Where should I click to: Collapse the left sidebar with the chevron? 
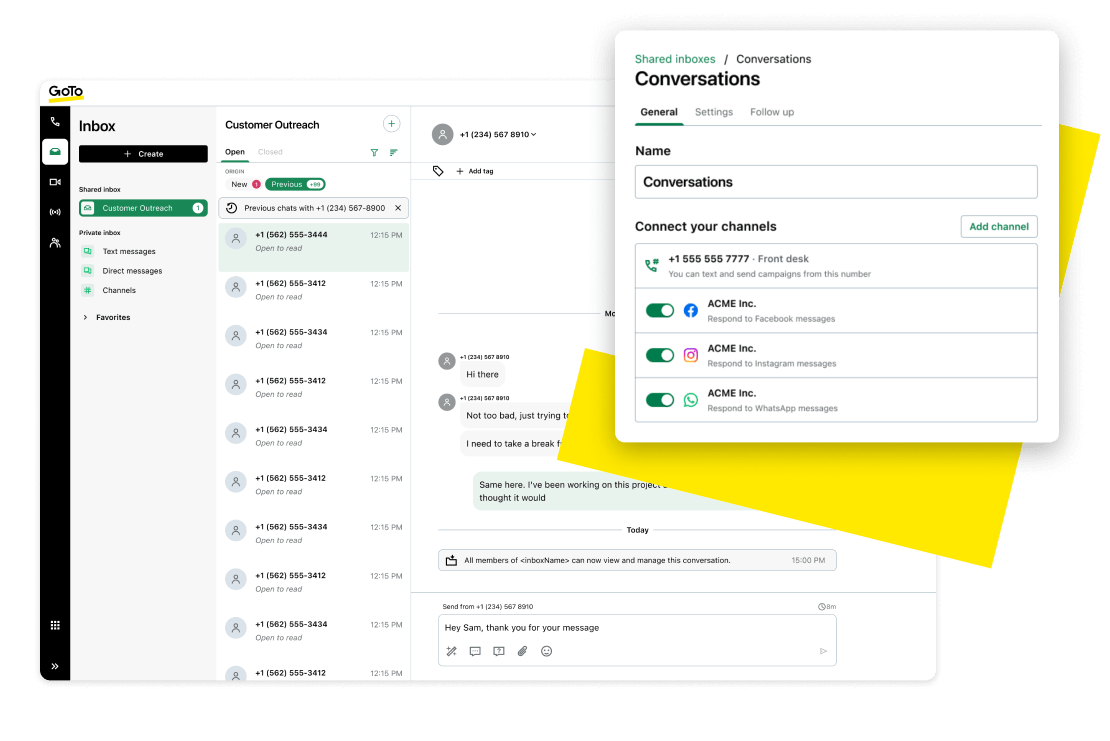click(55, 665)
